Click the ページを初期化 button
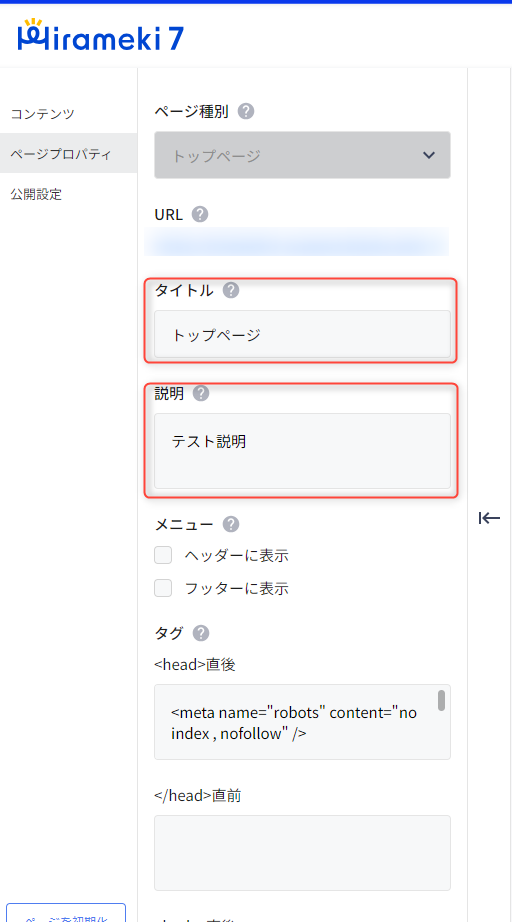Image resolution: width=512 pixels, height=922 pixels. pos(66,912)
